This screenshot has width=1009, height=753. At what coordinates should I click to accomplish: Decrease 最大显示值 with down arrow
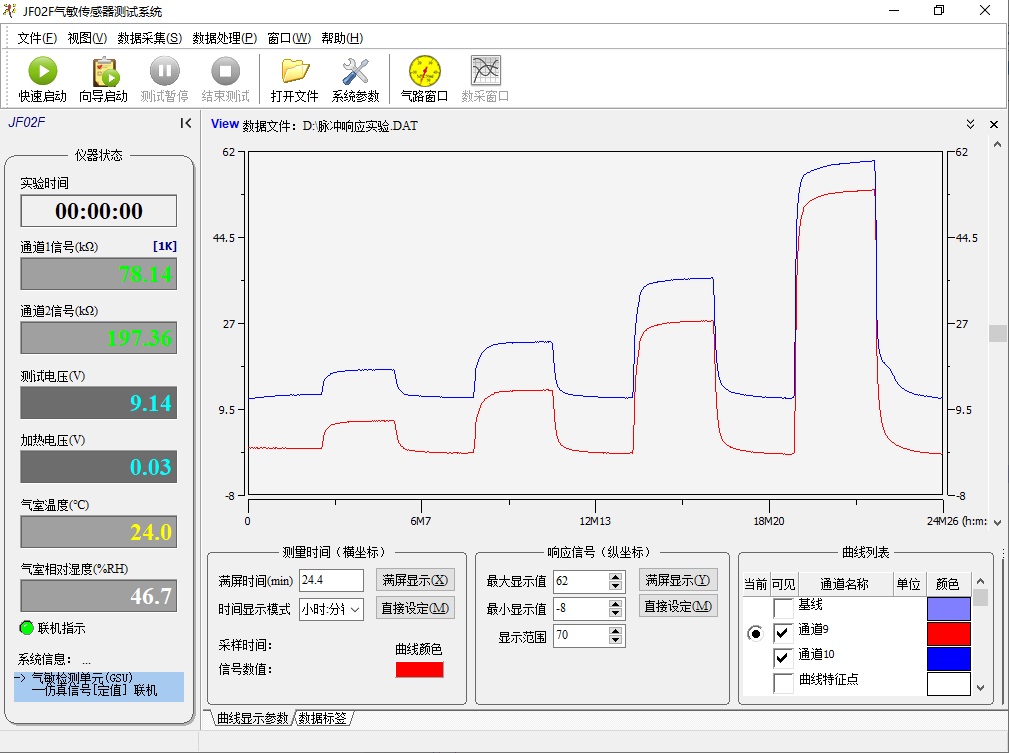616,586
